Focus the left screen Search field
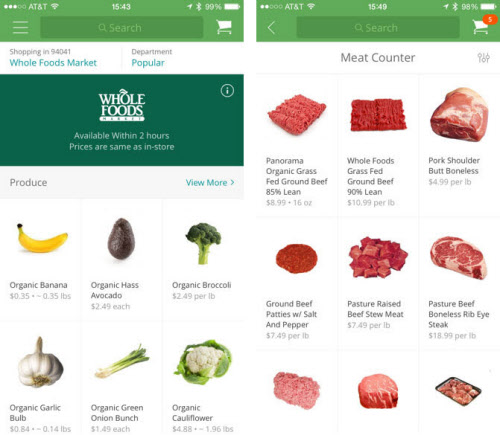 coord(122,28)
